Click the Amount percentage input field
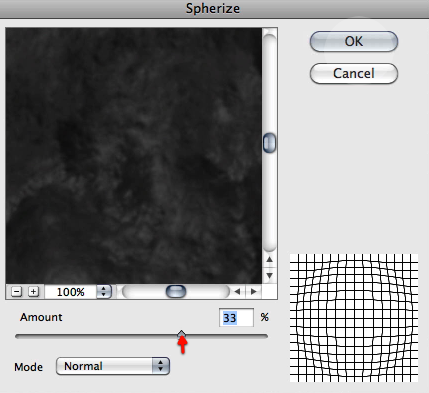The width and height of the screenshot is (429, 393). point(236,318)
